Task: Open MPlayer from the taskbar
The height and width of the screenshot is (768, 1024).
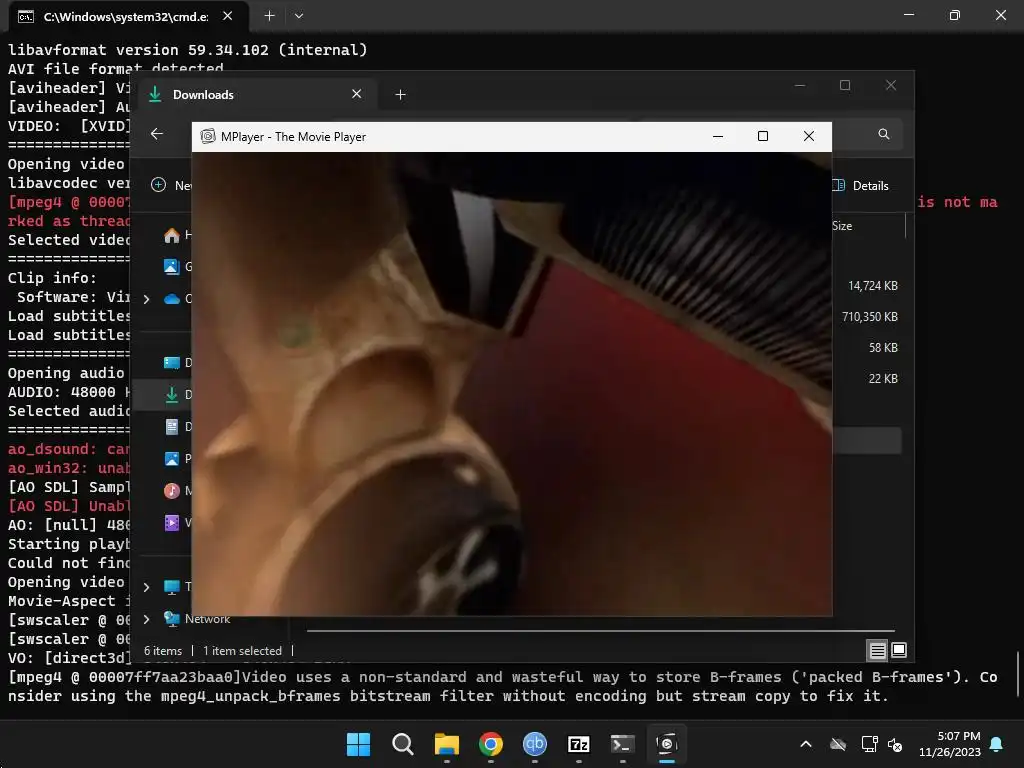Action: coord(667,744)
